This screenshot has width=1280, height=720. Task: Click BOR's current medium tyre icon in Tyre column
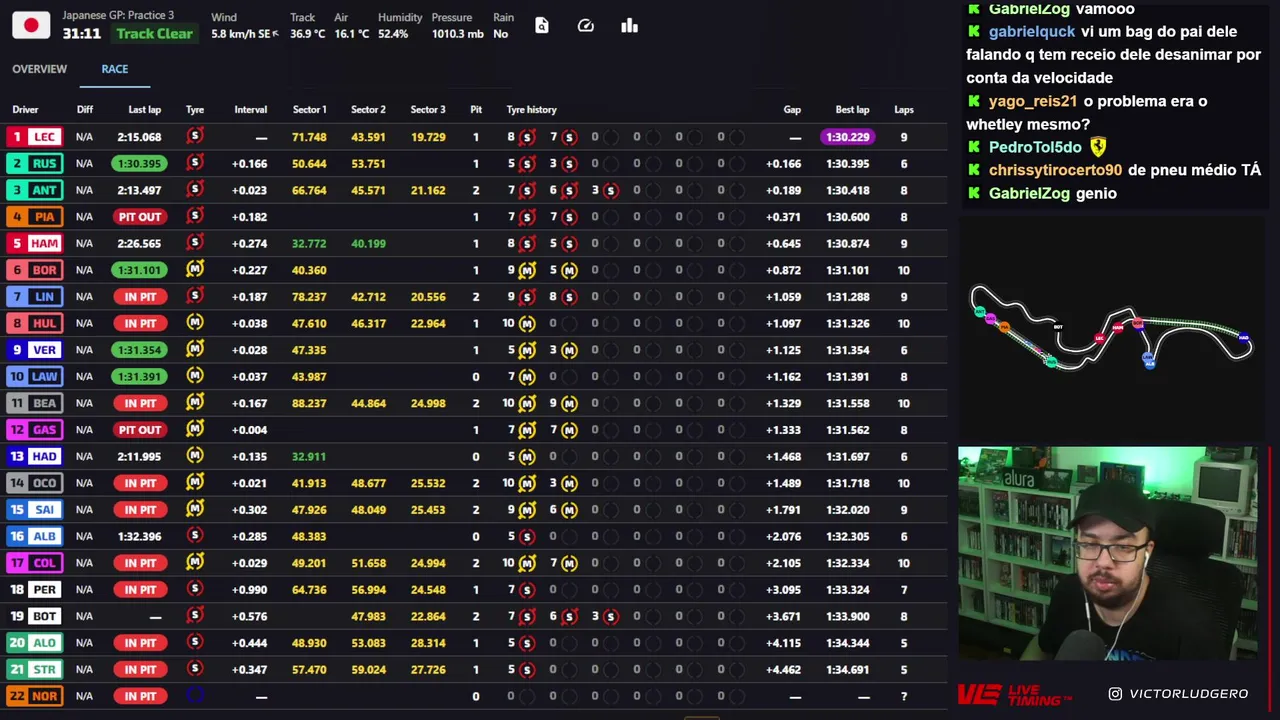(195, 269)
